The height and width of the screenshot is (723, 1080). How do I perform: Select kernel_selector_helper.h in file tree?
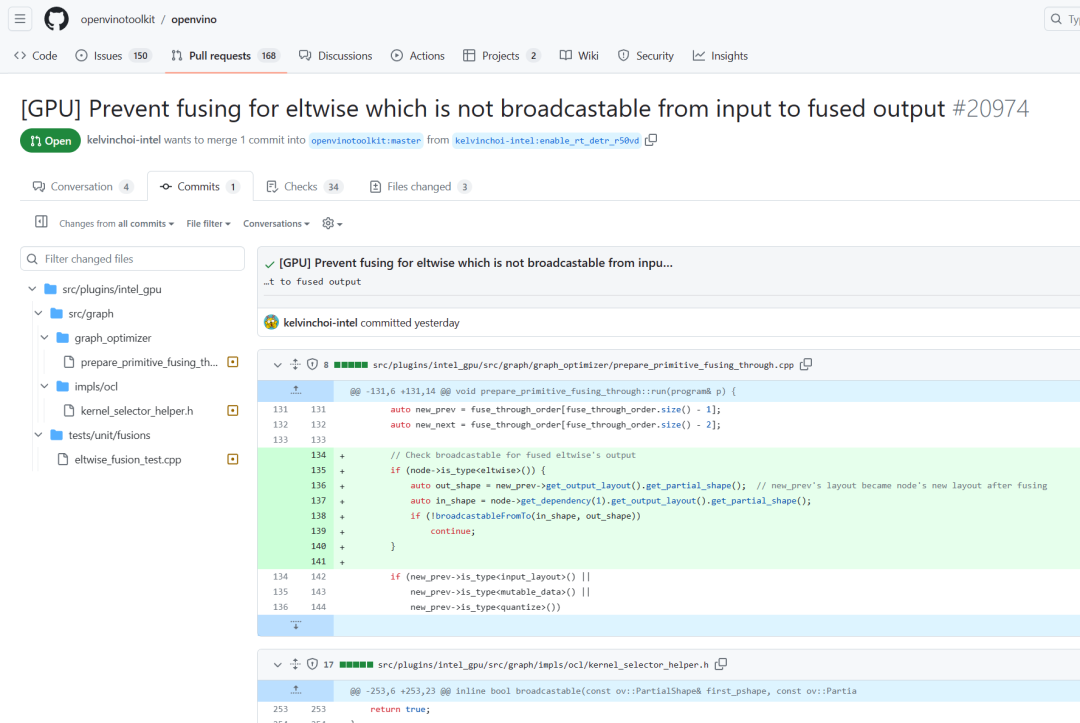pyautogui.click(x=136, y=411)
